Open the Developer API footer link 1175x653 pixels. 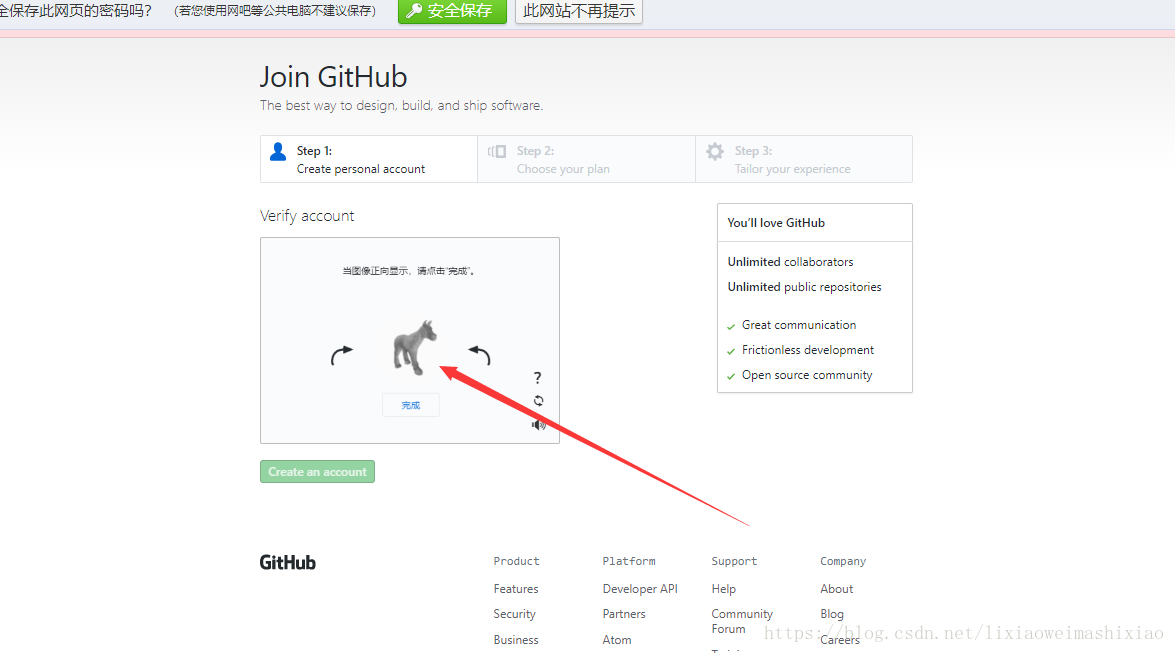point(640,589)
